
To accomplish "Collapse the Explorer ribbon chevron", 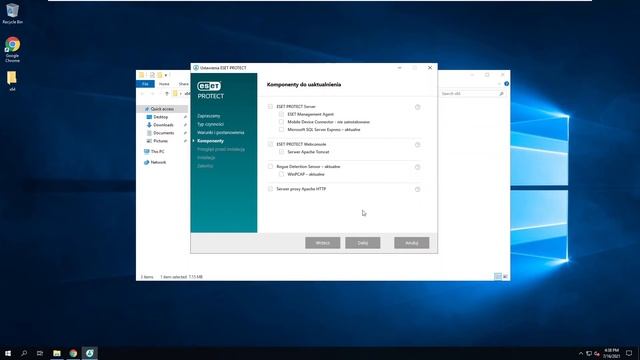I will (x=499, y=84).
